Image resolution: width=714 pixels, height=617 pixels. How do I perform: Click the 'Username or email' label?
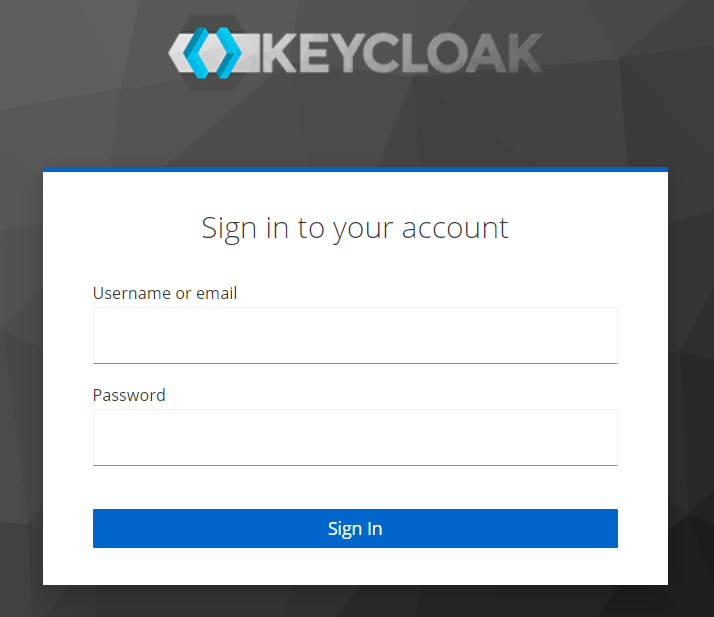[x=165, y=293]
